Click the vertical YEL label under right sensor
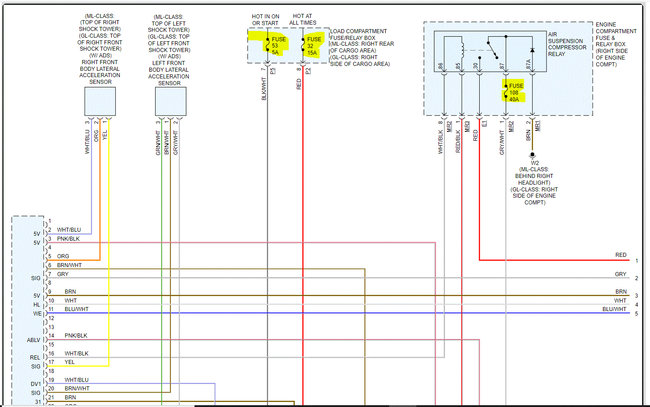Image resolution: width=650 pixels, height=407 pixels. pos(105,135)
